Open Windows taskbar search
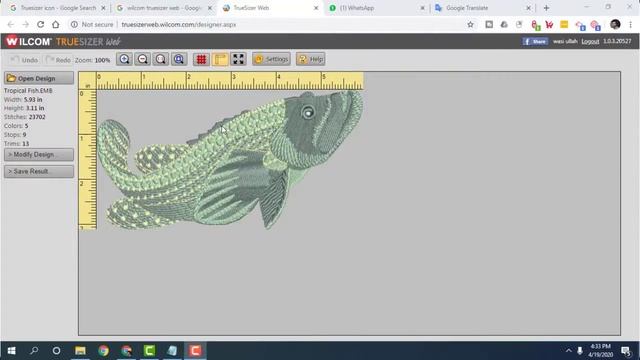 pos(34,351)
